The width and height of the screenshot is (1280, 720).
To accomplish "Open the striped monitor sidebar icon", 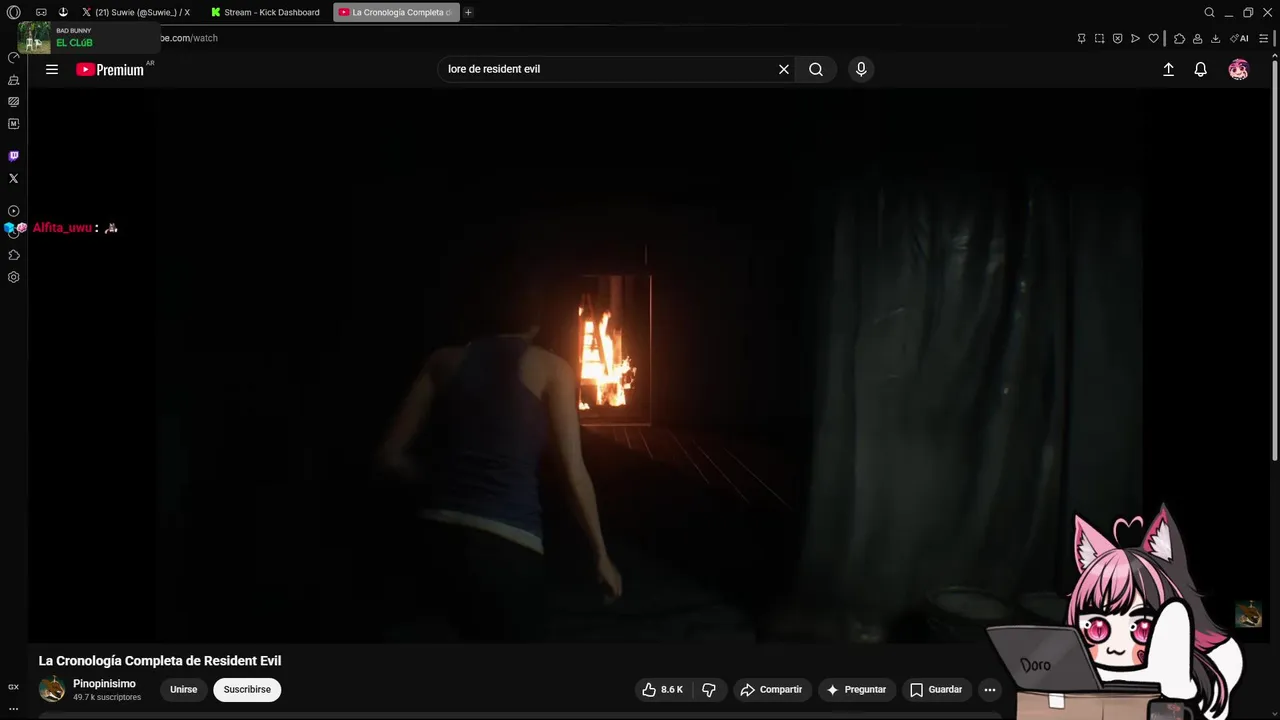I will click(x=13, y=101).
